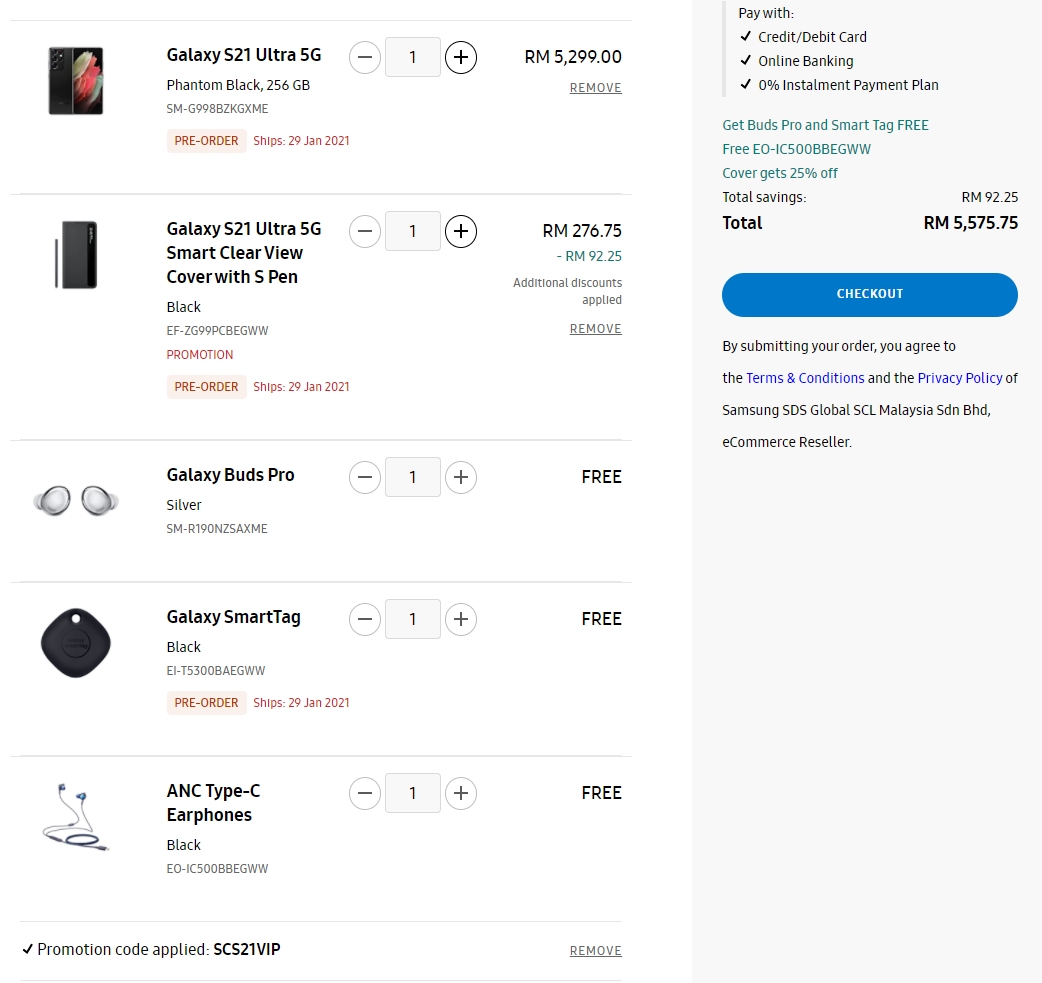Decrease Galaxy S21 Ultra 5G quantity
Screen dimensions: 1042x983
(365, 58)
